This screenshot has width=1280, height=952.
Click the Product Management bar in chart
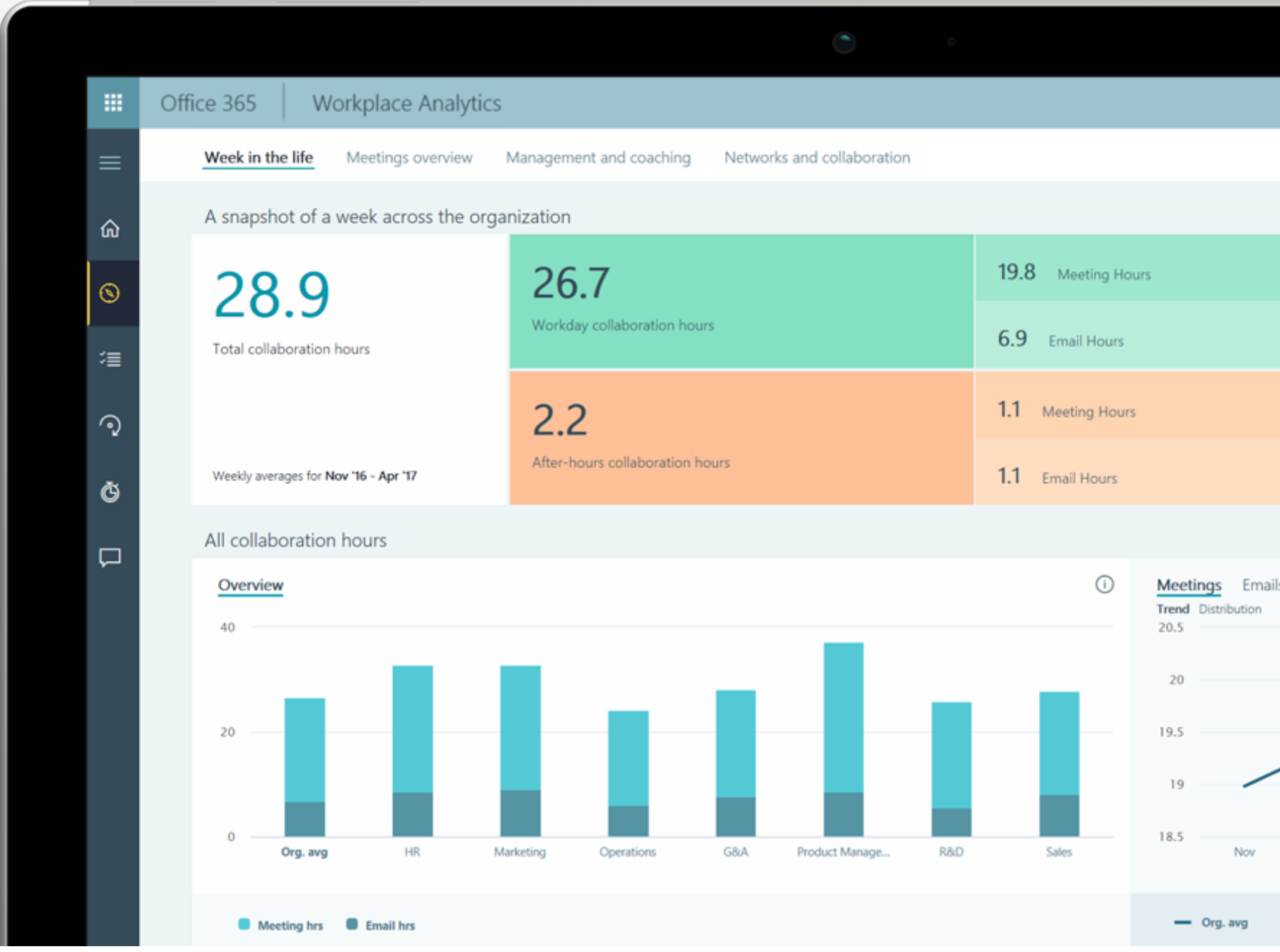click(843, 739)
